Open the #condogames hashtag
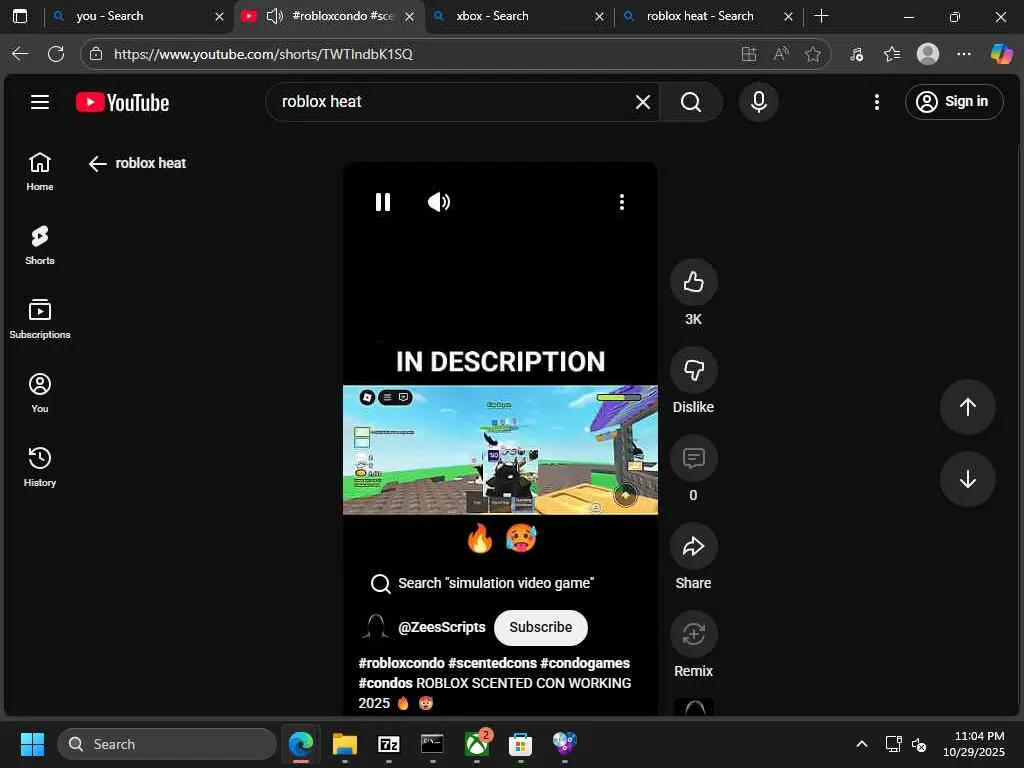The height and width of the screenshot is (768, 1024). 584,663
